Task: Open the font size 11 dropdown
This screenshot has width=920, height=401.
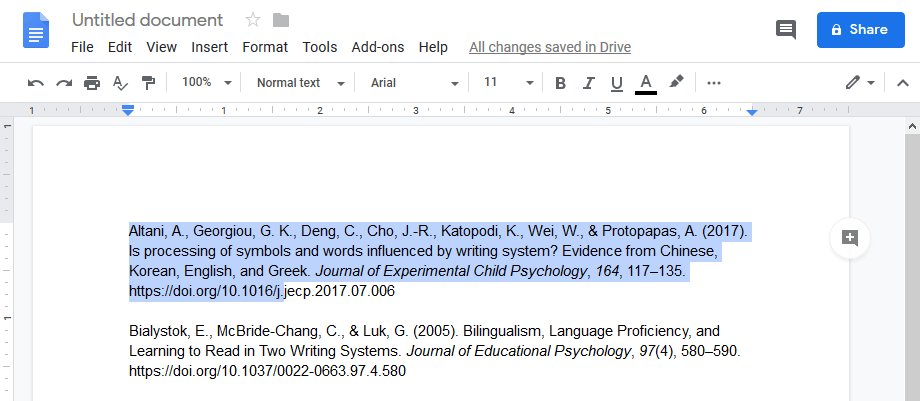Action: (x=508, y=83)
